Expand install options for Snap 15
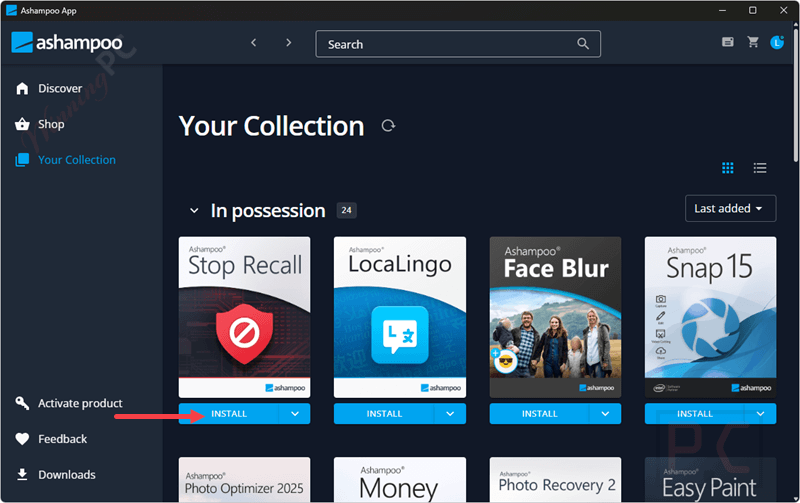 (760, 414)
